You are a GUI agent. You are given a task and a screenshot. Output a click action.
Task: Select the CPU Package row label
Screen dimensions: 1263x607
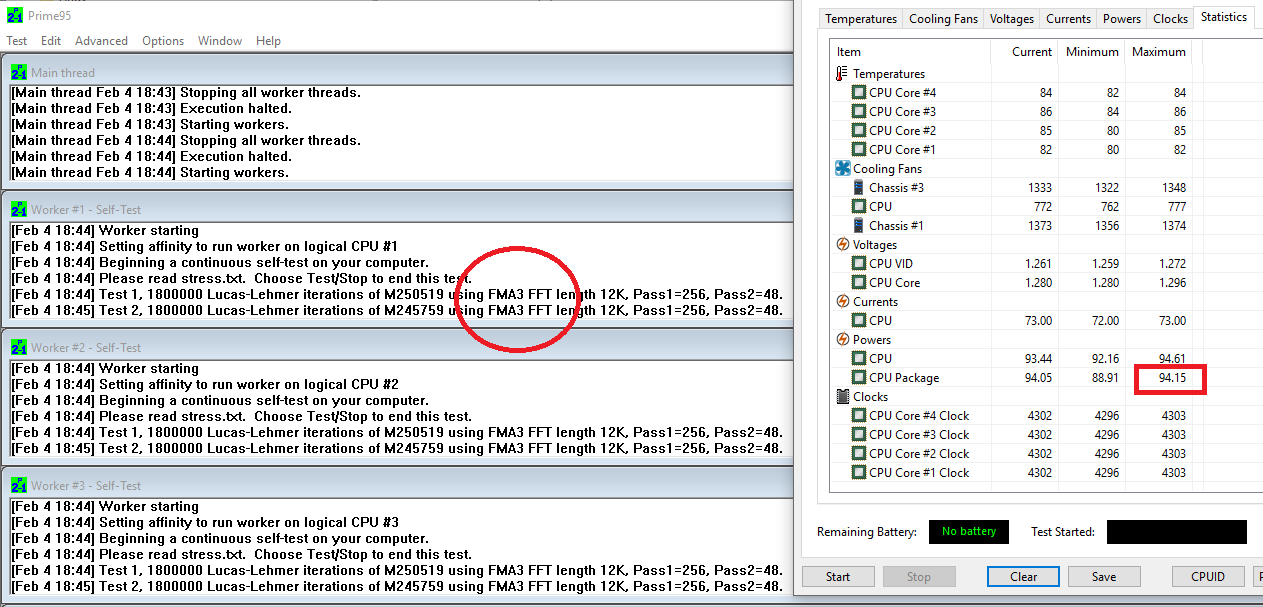[x=904, y=378]
